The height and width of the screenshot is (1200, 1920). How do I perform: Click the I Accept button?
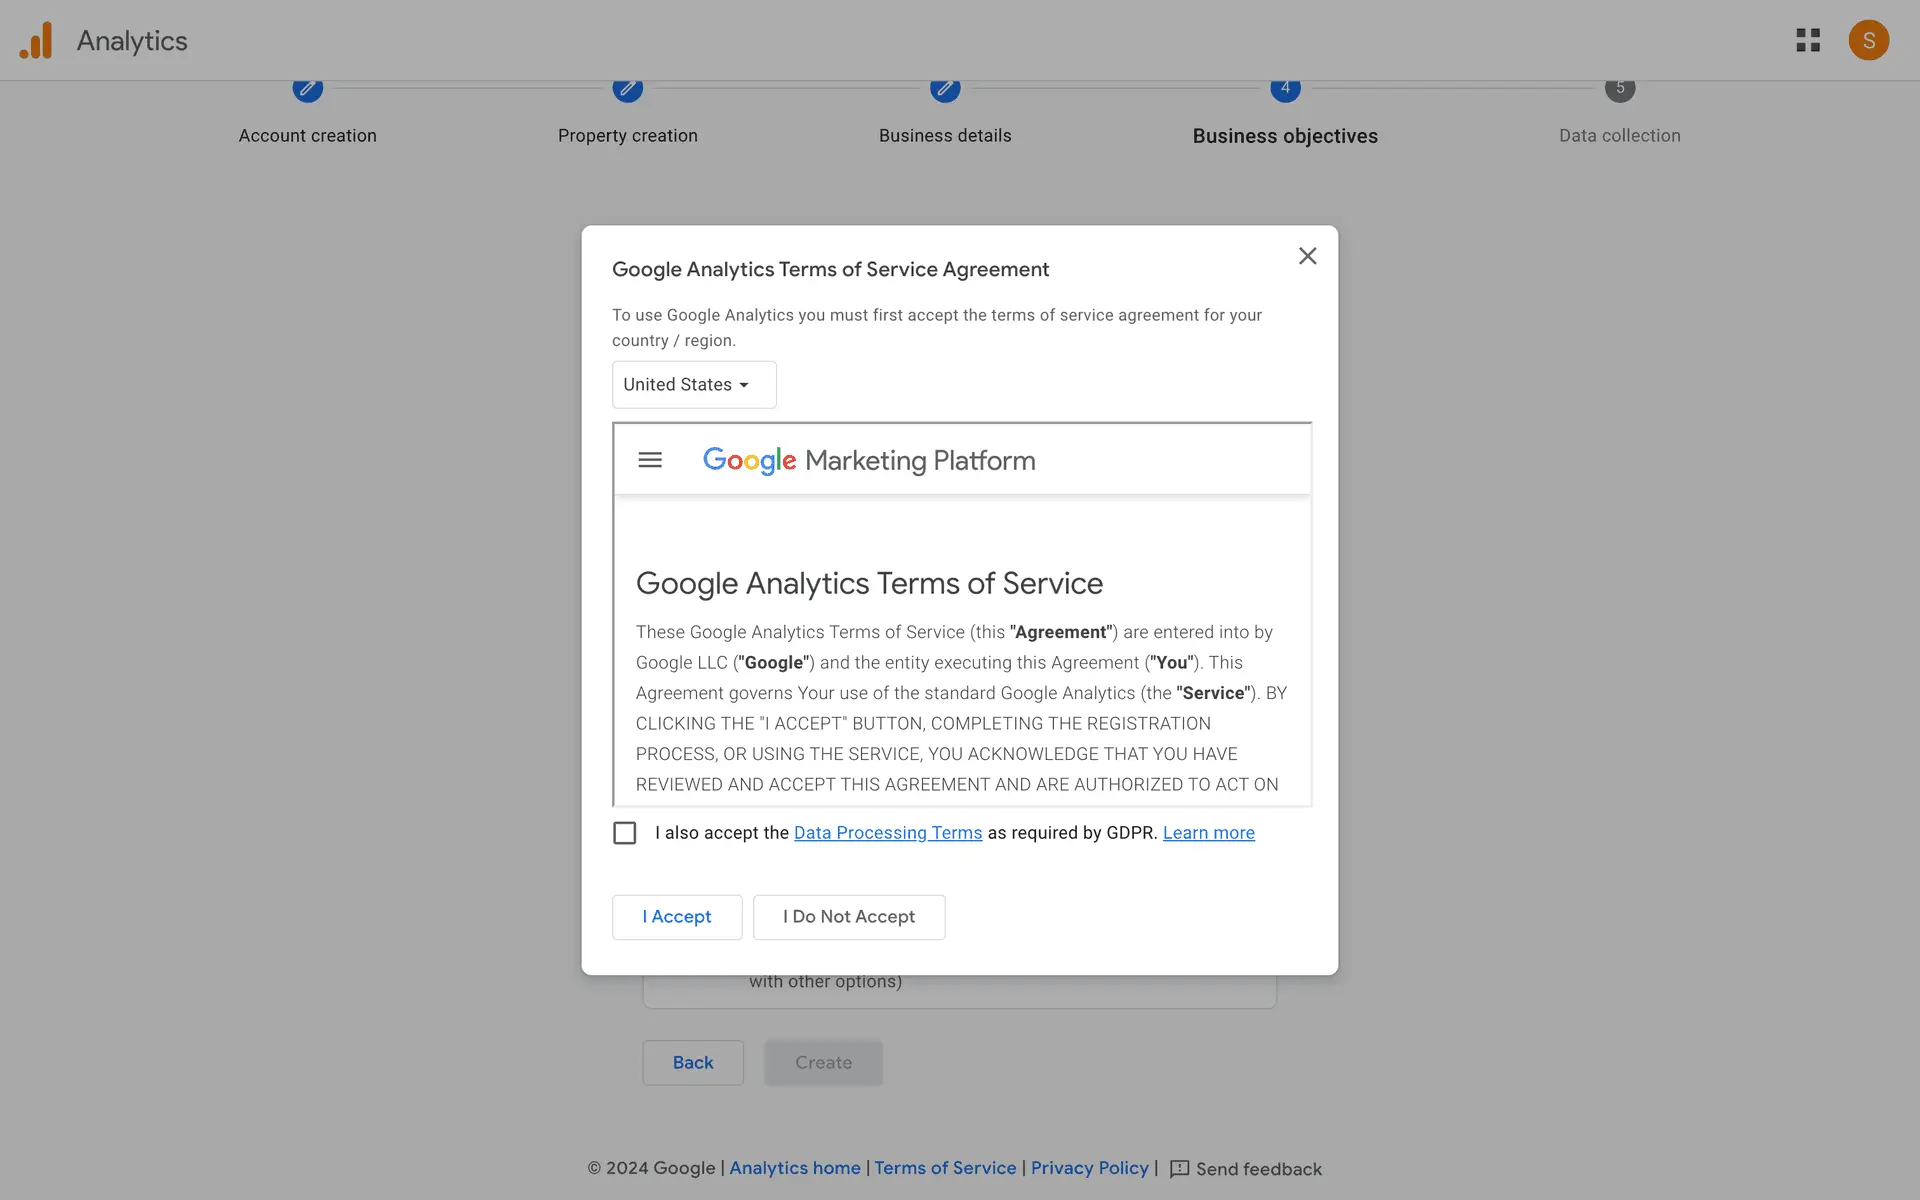coord(677,917)
